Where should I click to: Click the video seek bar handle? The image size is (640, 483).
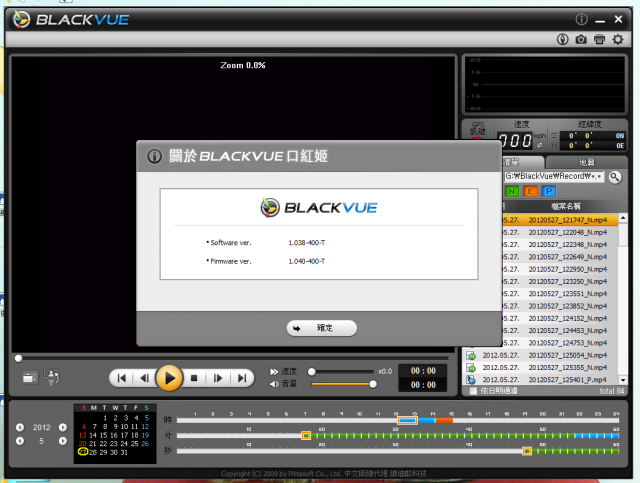[18, 358]
